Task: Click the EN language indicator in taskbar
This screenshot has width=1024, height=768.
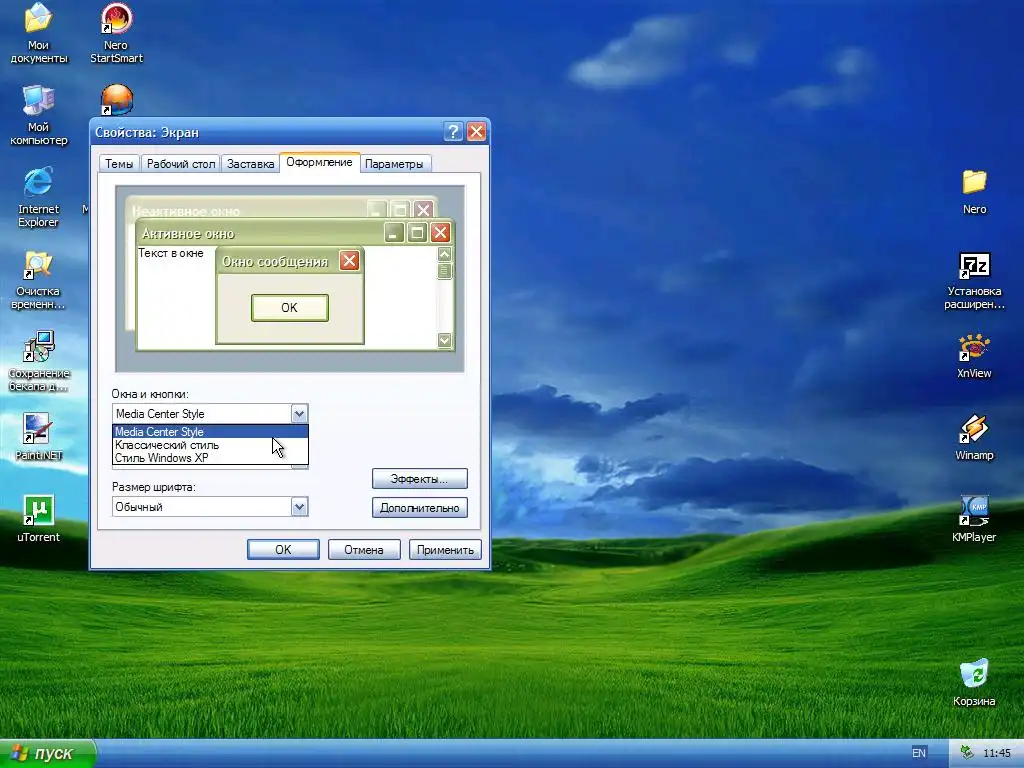Action: (919, 753)
